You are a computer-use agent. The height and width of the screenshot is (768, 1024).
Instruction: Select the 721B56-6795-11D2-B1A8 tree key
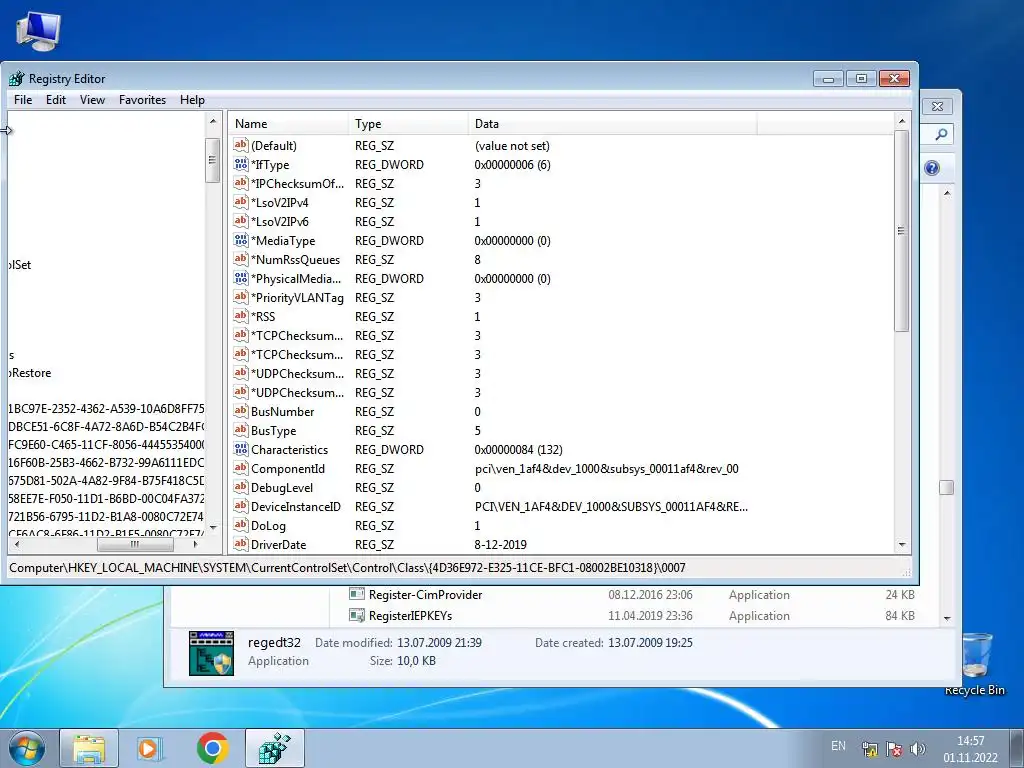click(106, 517)
